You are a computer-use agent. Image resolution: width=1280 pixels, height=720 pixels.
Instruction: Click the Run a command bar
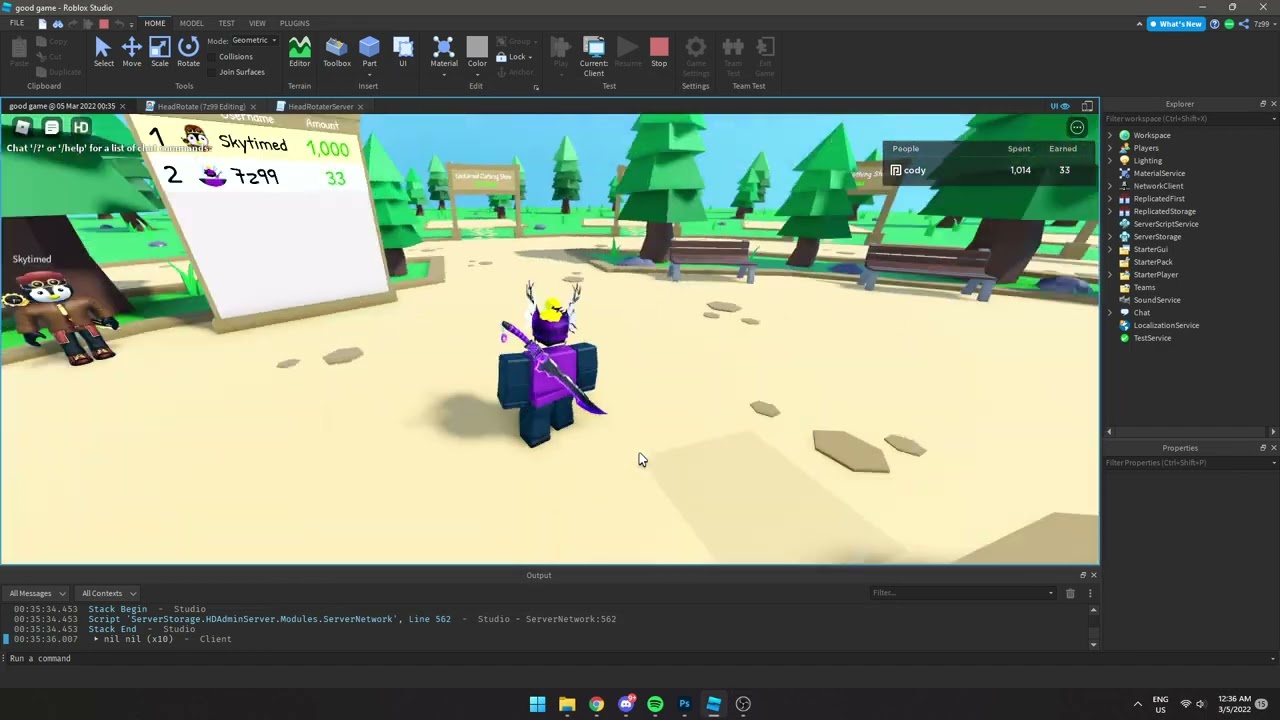640,658
